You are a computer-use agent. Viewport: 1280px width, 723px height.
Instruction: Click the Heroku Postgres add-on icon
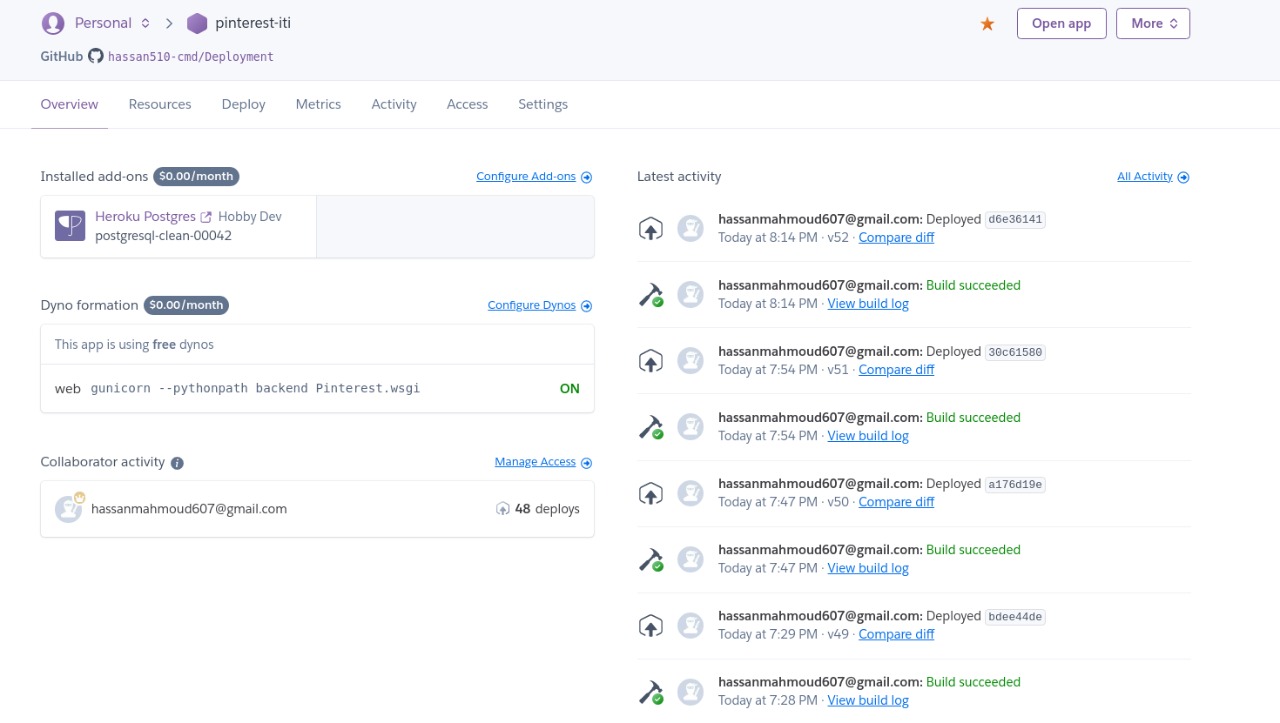70,226
